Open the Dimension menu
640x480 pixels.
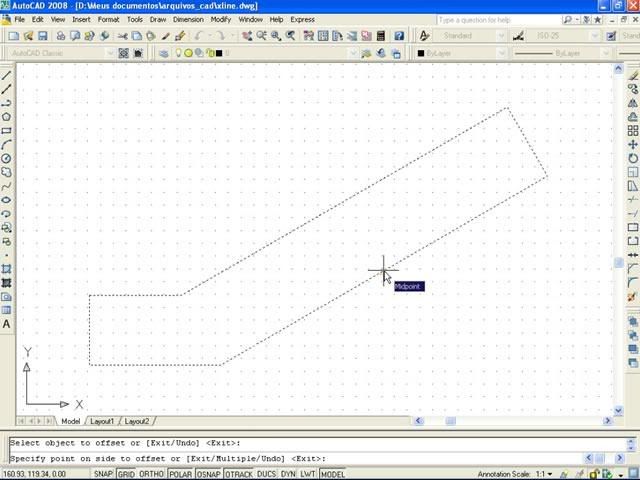pos(188,19)
